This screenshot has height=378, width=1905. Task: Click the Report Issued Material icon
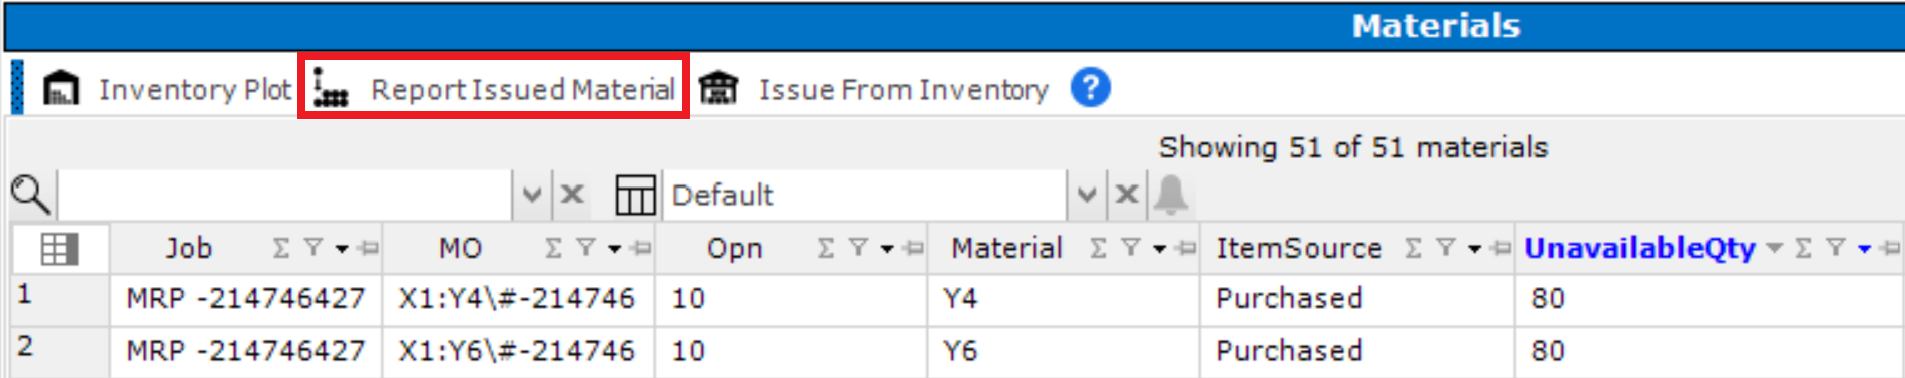coord(331,89)
